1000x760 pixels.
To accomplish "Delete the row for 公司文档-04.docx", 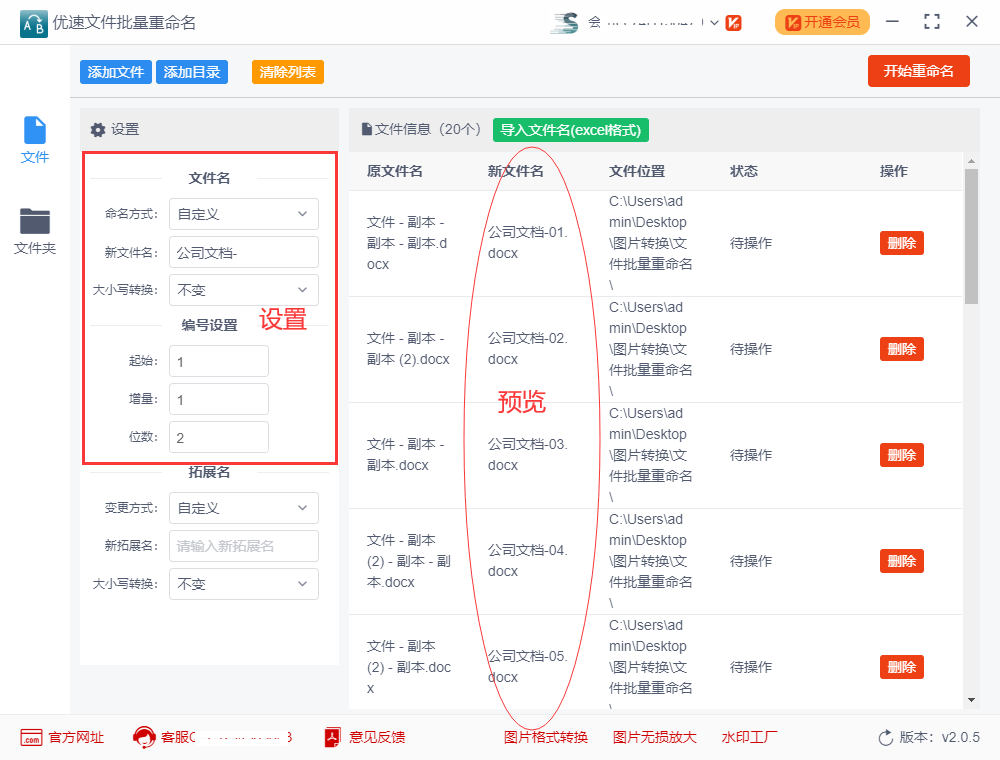I will pyautogui.click(x=902, y=561).
